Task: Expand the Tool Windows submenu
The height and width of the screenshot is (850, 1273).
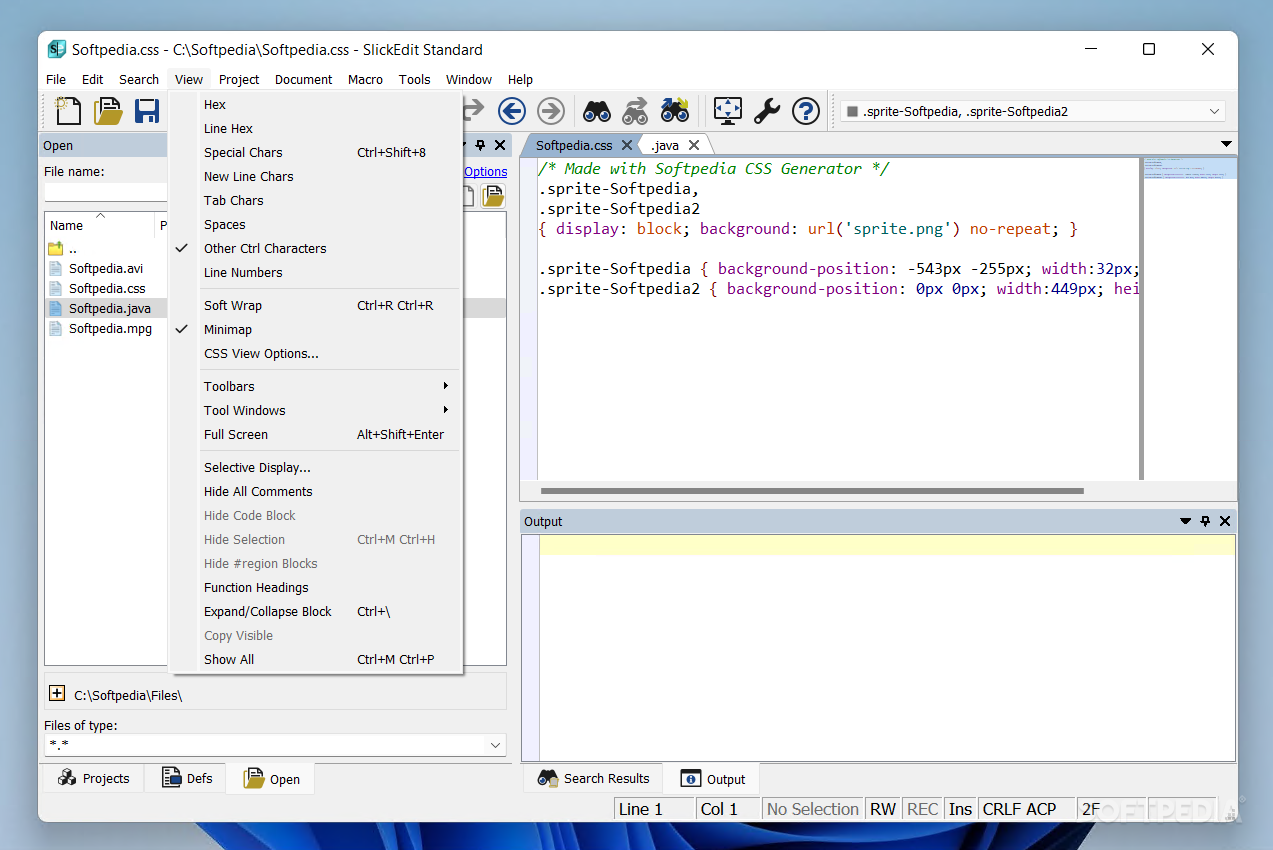Action: (316, 410)
